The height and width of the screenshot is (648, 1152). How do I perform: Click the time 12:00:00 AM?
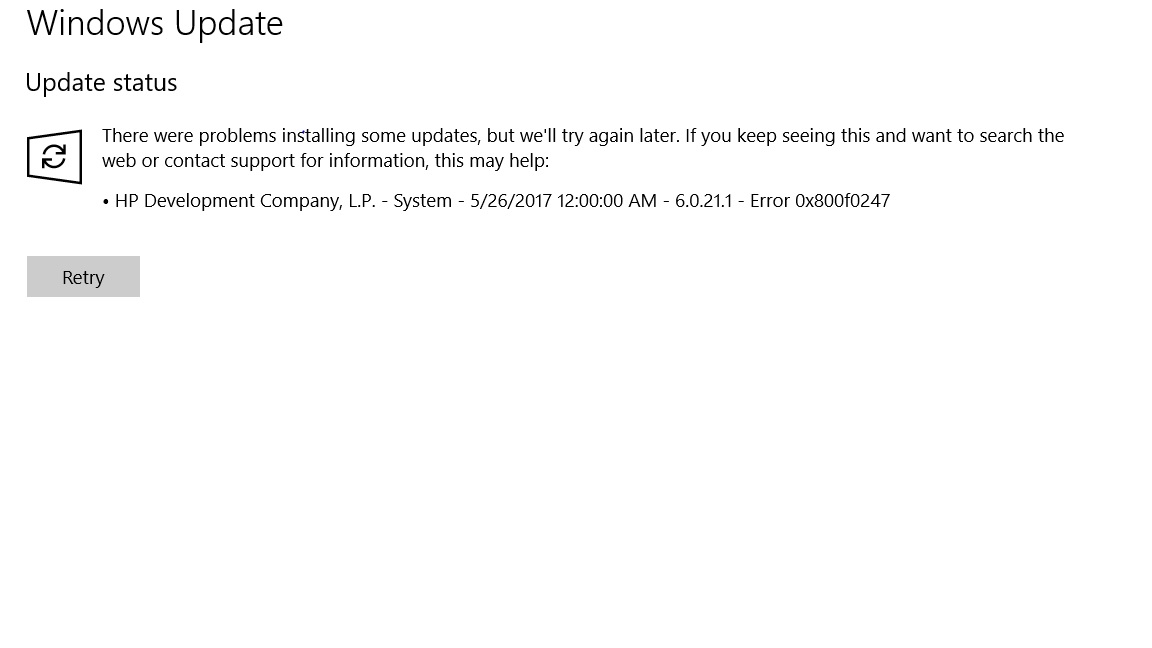pos(607,201)
